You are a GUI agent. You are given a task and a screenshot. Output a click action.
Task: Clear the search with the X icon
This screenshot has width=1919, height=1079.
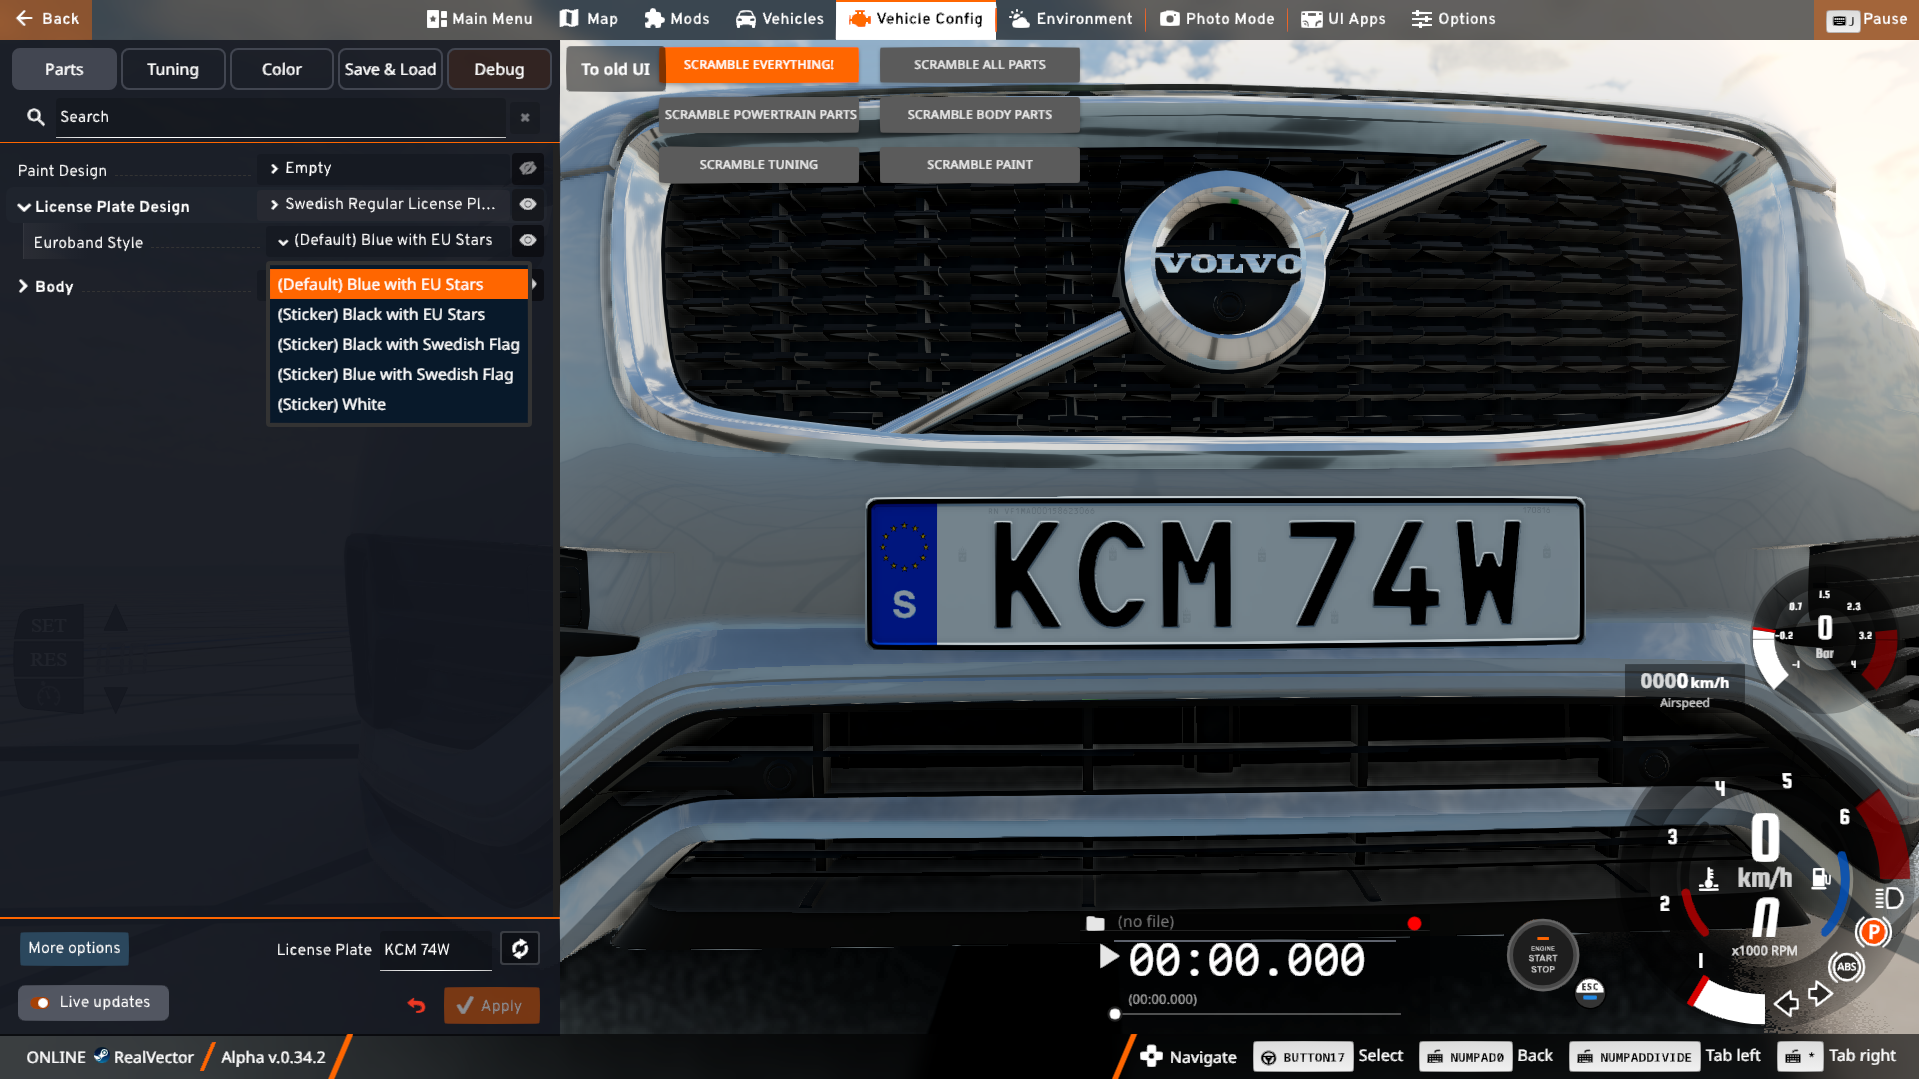coord(525,118)
